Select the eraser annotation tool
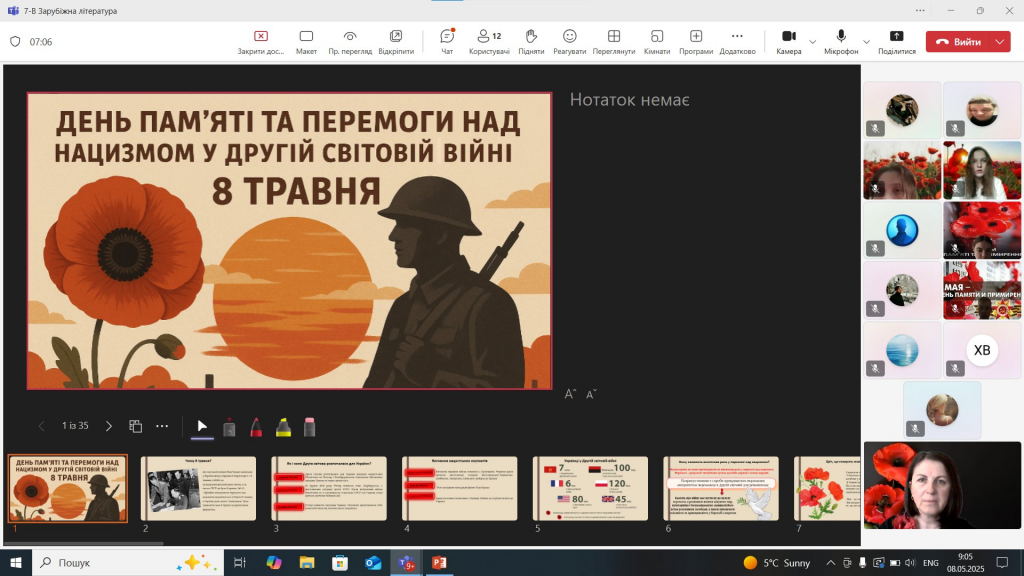 [x=311, y=426]
